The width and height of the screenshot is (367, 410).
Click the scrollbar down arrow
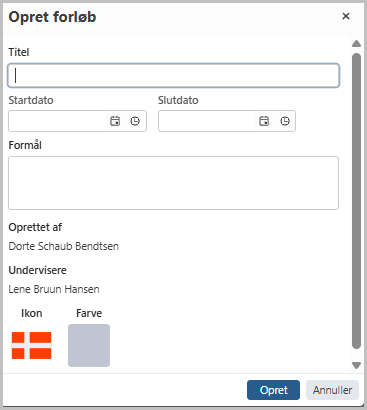[x=356, y=365]
